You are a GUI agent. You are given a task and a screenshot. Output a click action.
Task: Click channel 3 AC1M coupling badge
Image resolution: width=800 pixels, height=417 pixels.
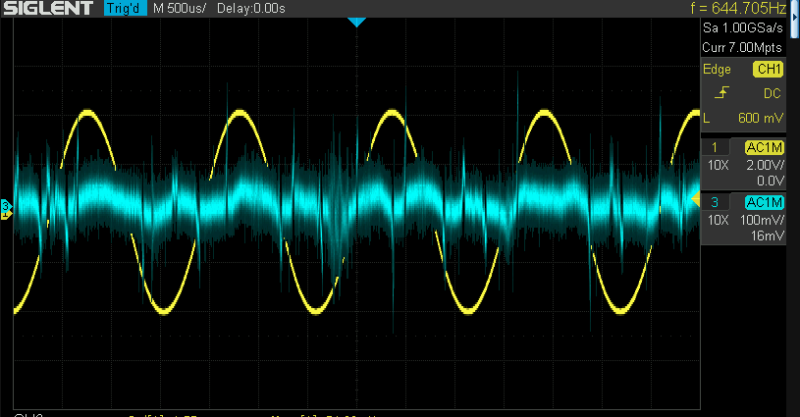pyautogui.click(x=765, y=204)
